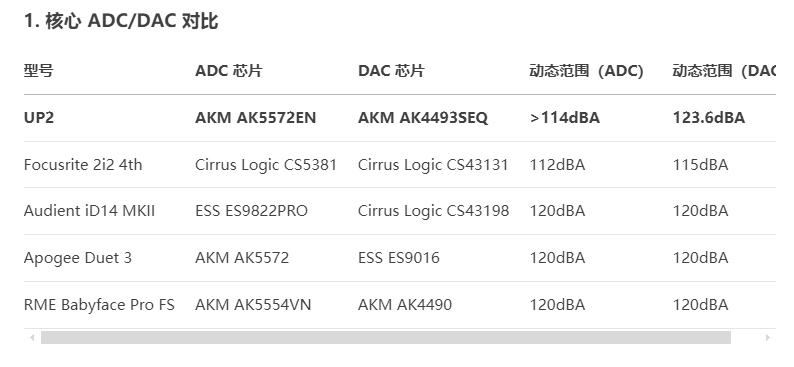Click the 动态范围 (ADC) column header
Image resolution: width=794 pixels, height=367 pixels.
click(x=586, y=71)
